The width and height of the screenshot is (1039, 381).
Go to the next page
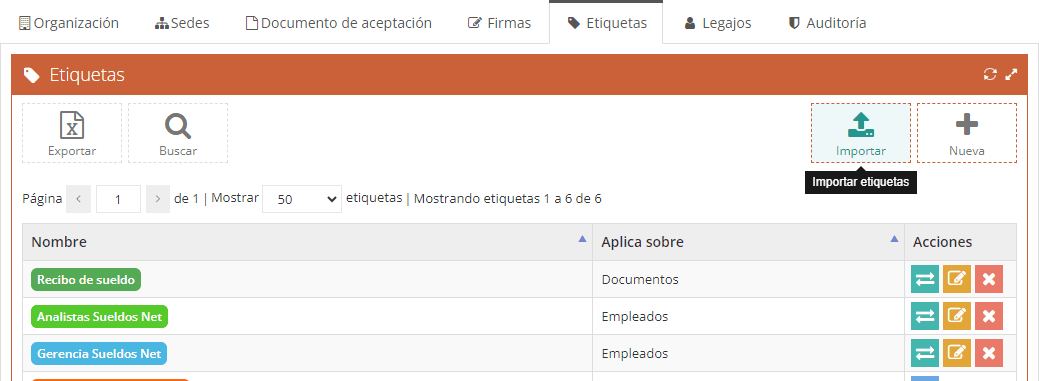tap(158, 199)
